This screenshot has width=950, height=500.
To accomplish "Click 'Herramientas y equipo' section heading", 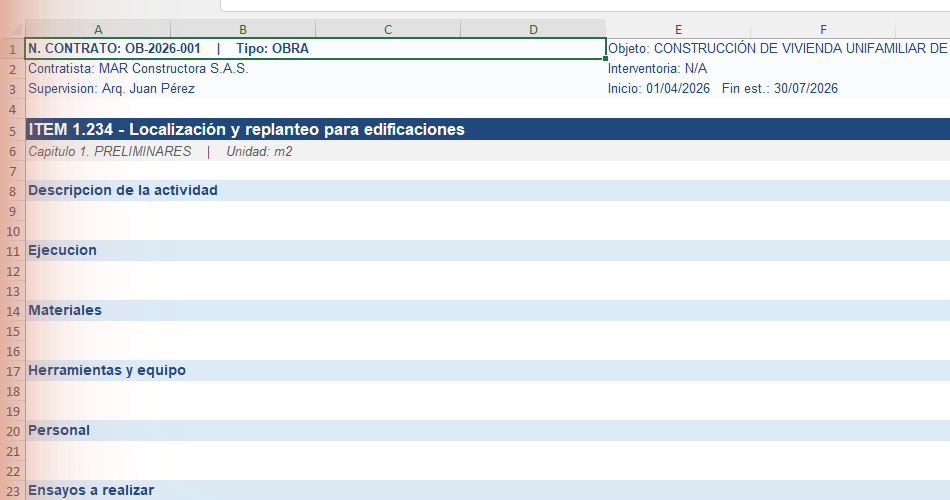I will coord(488,370).
